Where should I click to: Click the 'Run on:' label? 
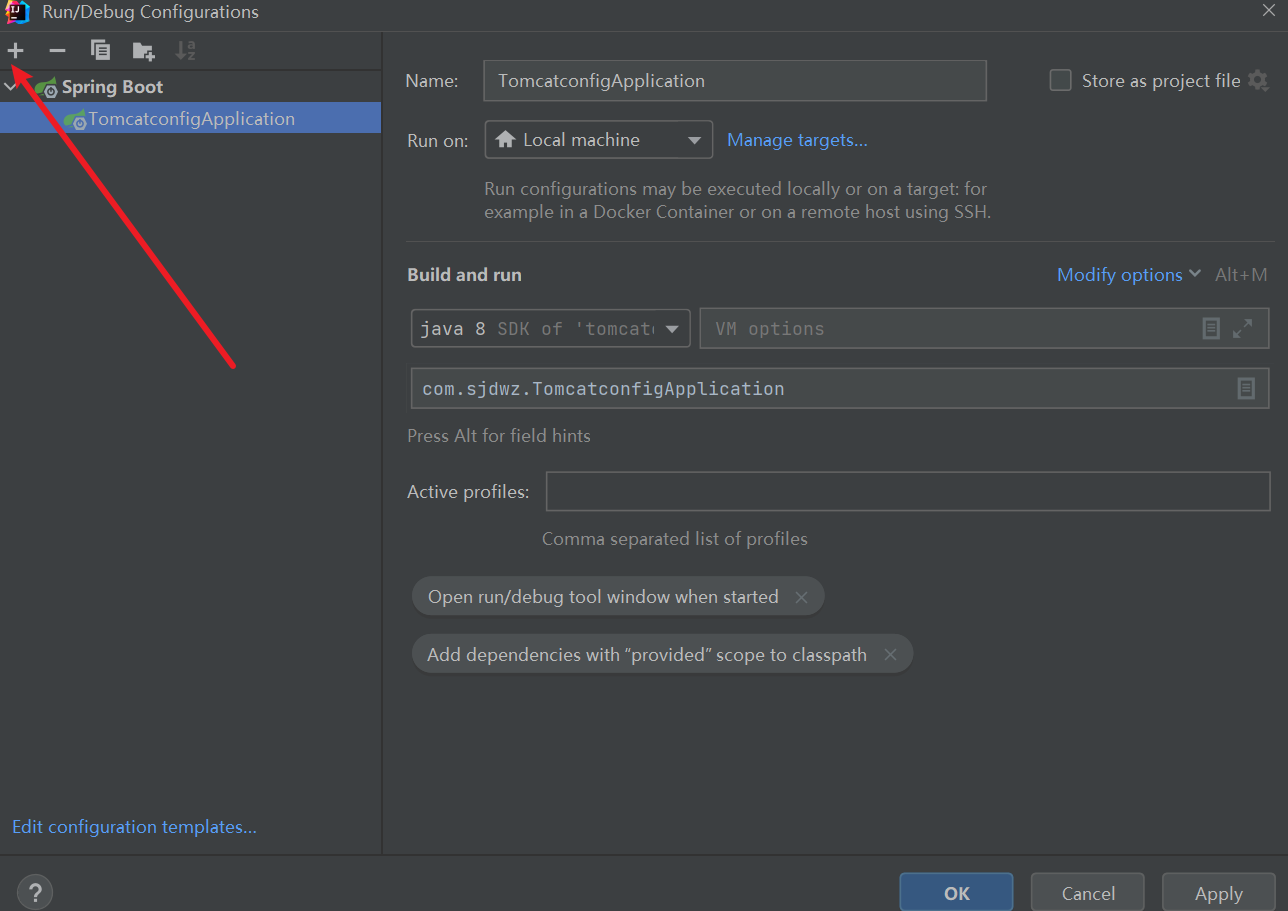click(x=437, y=141)
